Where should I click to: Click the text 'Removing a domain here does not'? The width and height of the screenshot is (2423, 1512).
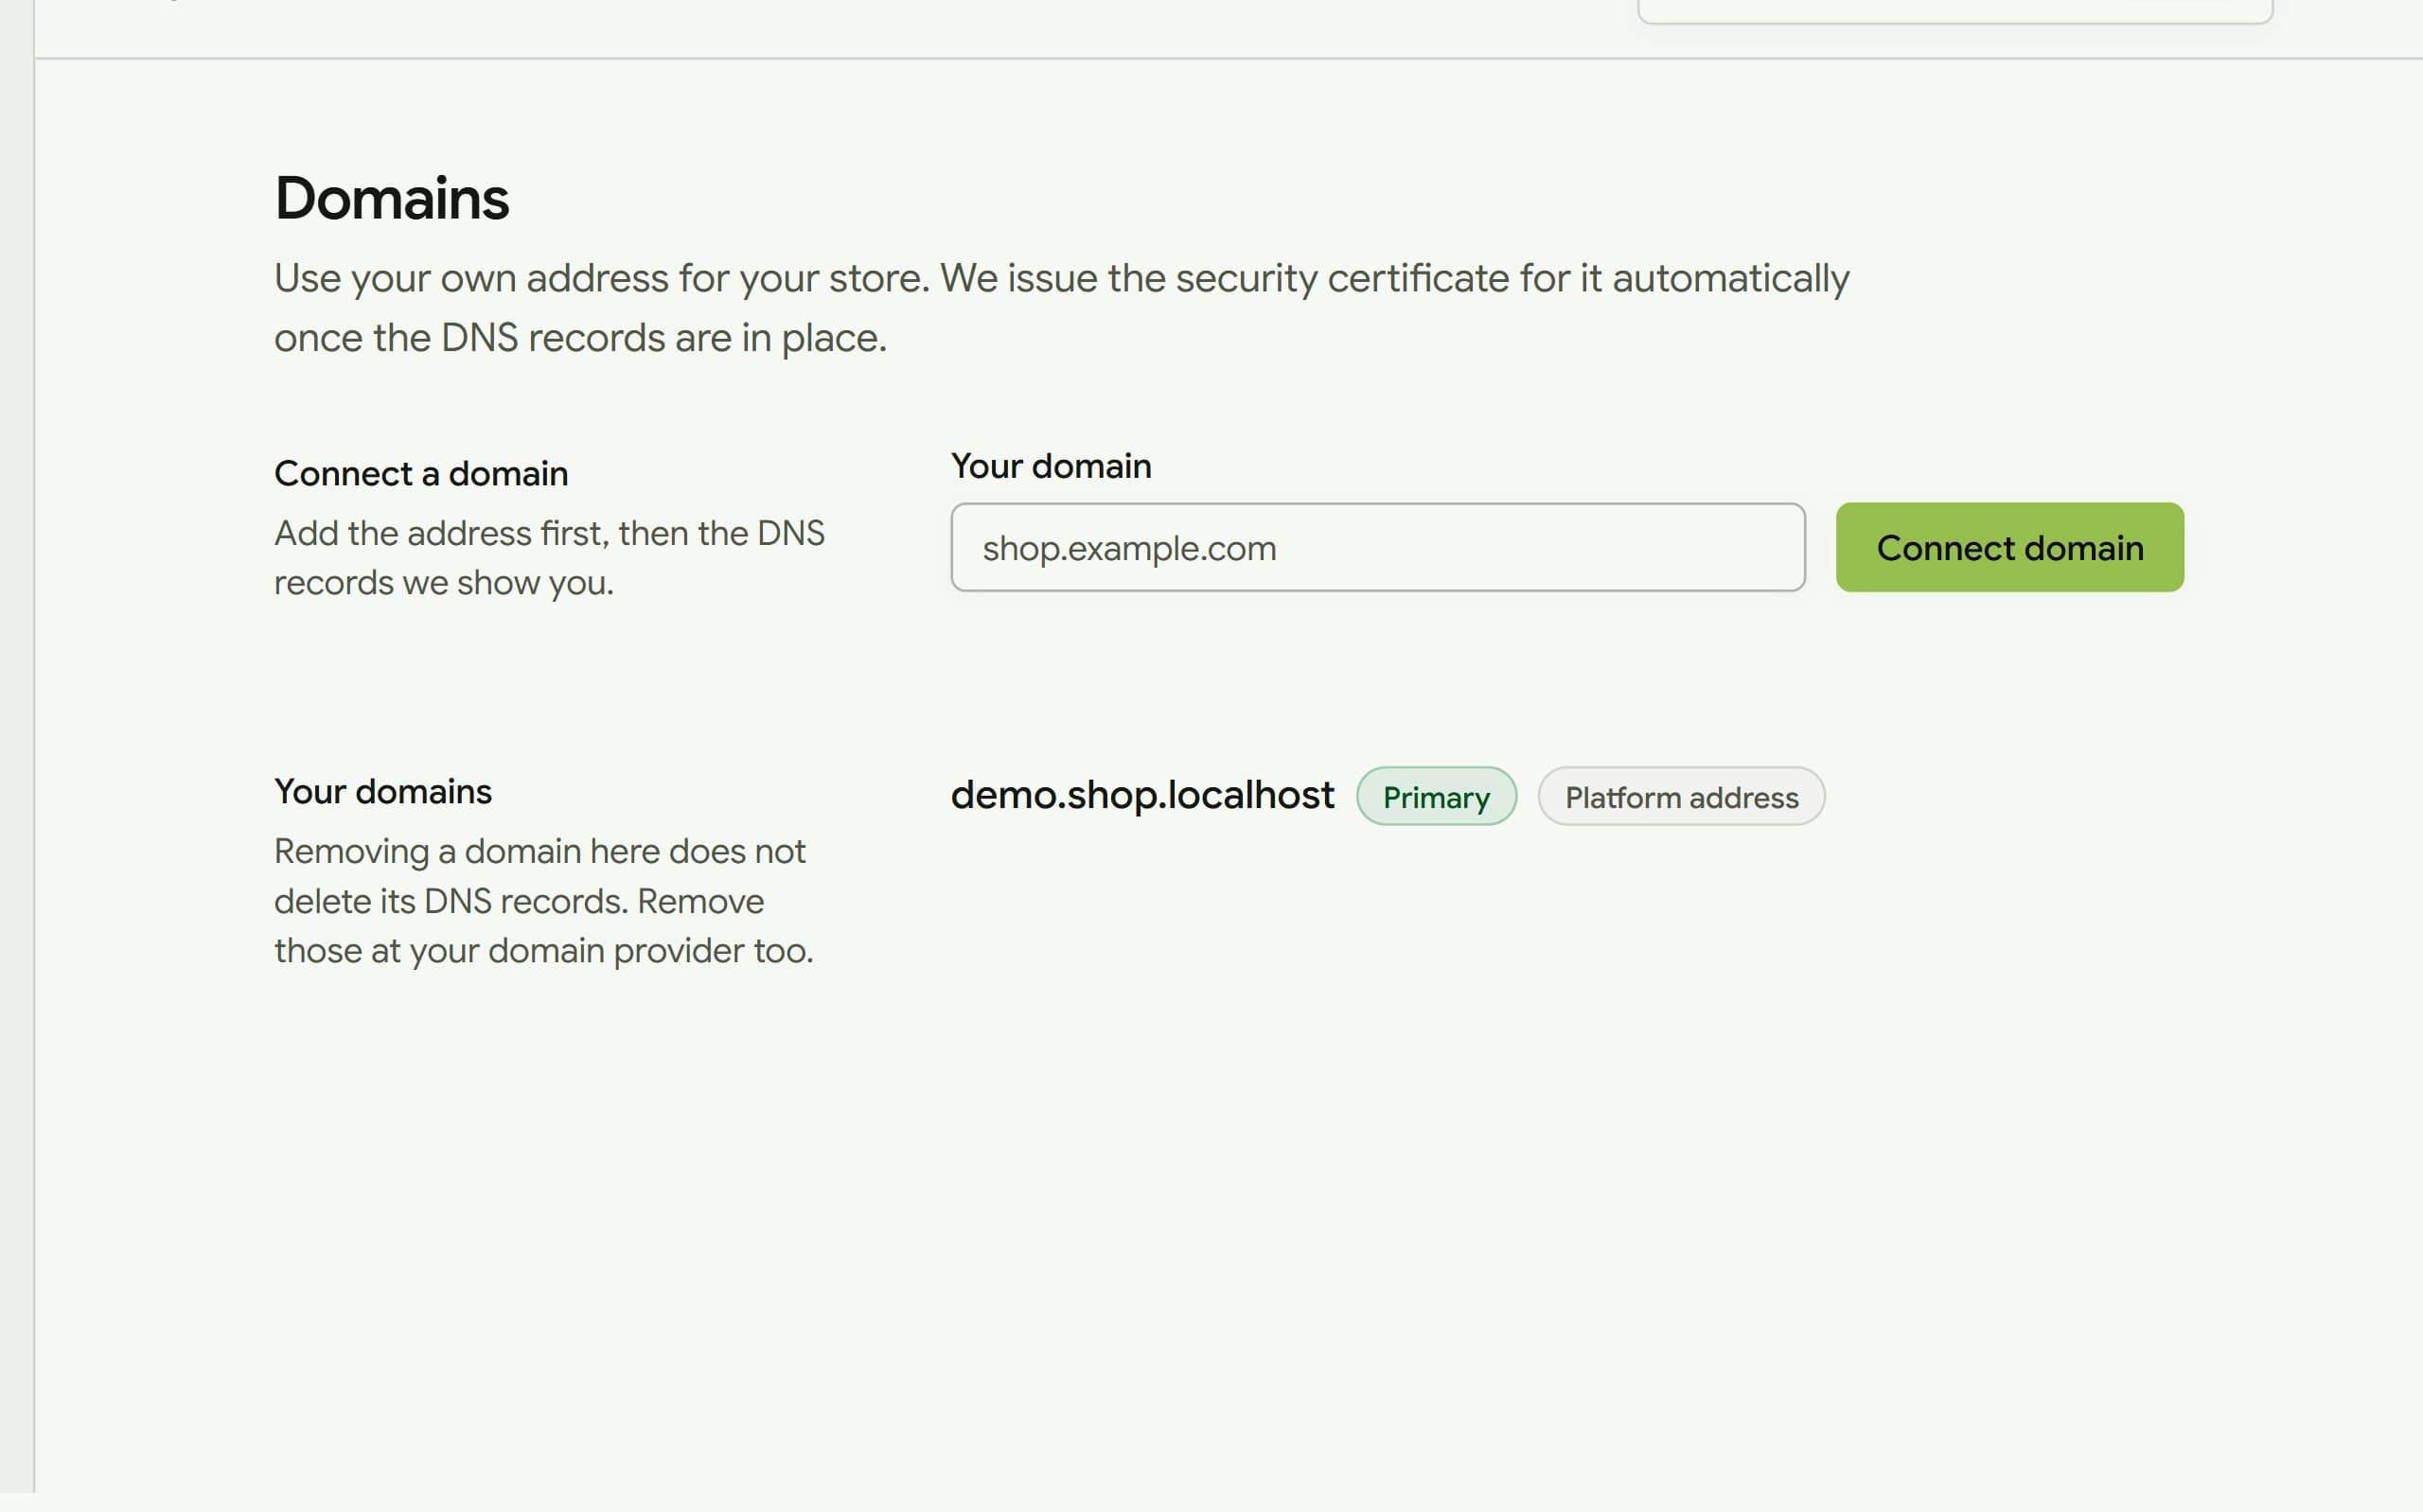tap(540, 851)
